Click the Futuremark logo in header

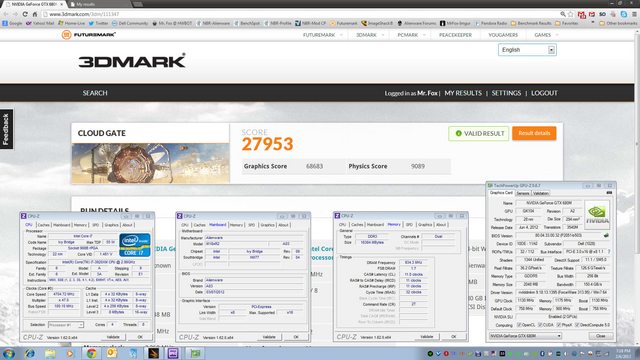click(x=89, y=35)
